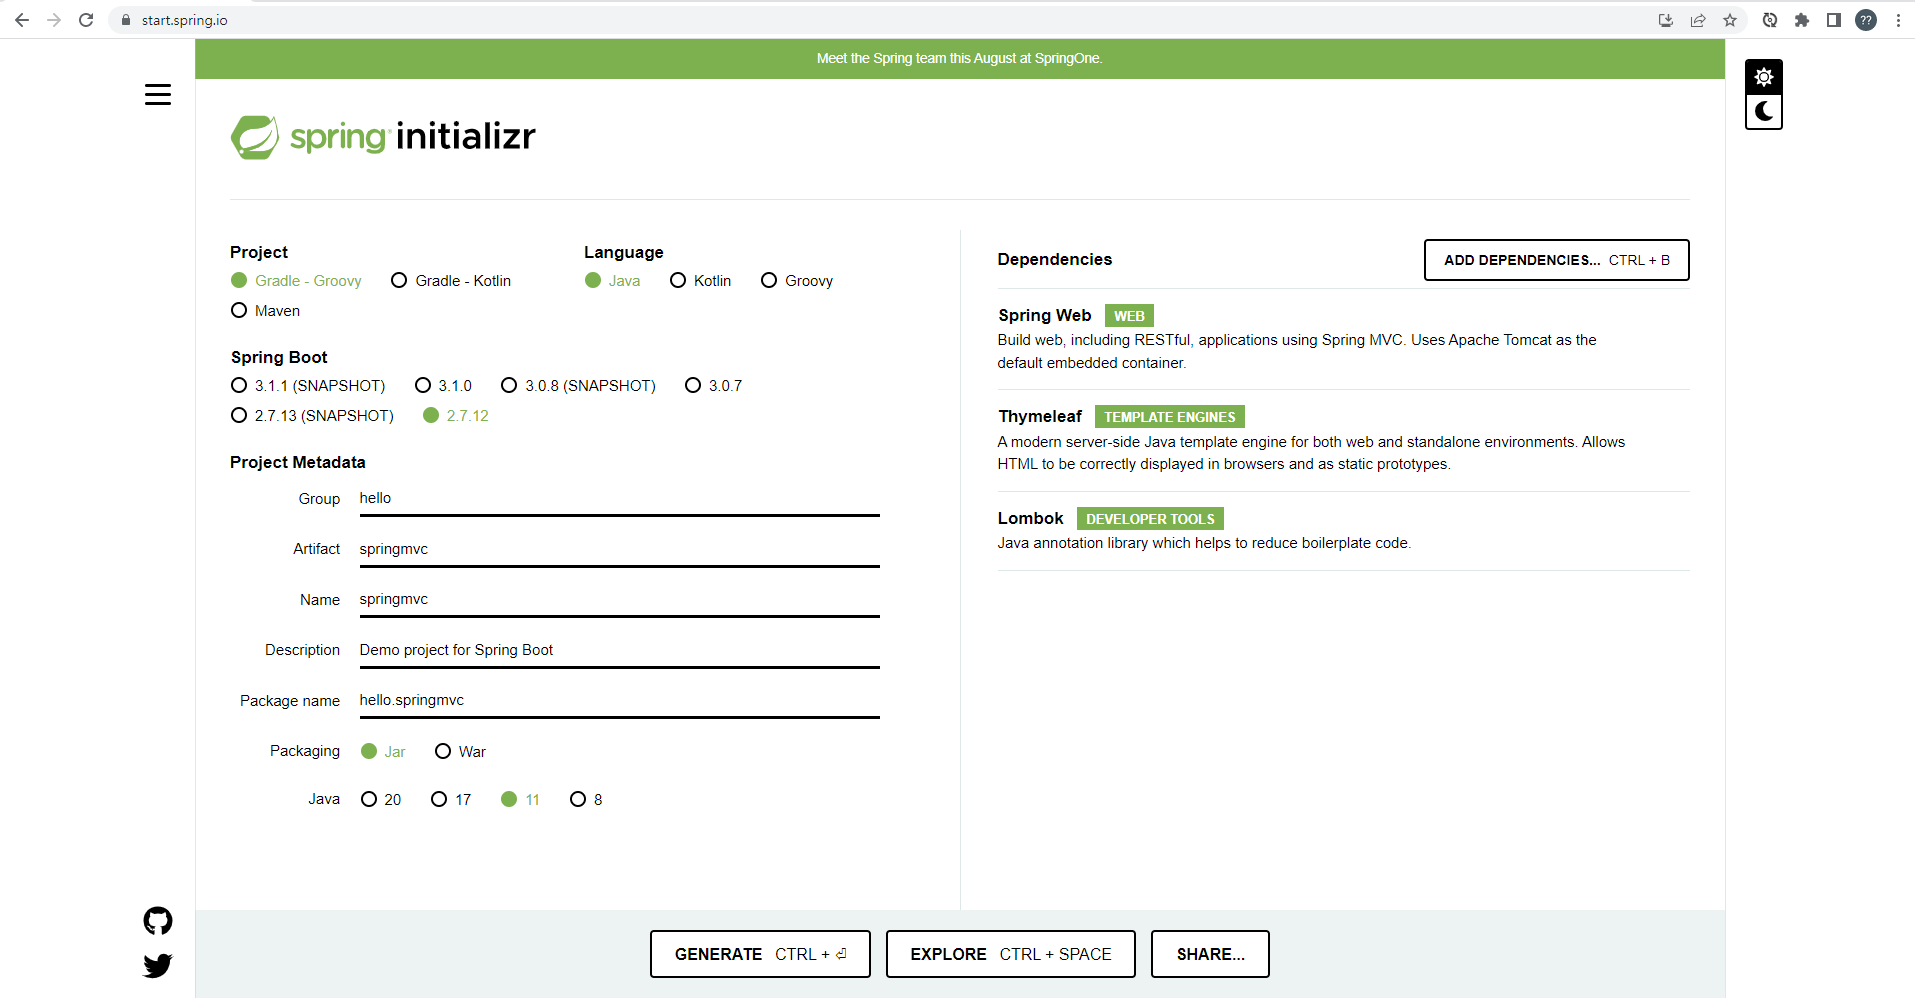Open the browser share icon

(x=1698, y=20)
